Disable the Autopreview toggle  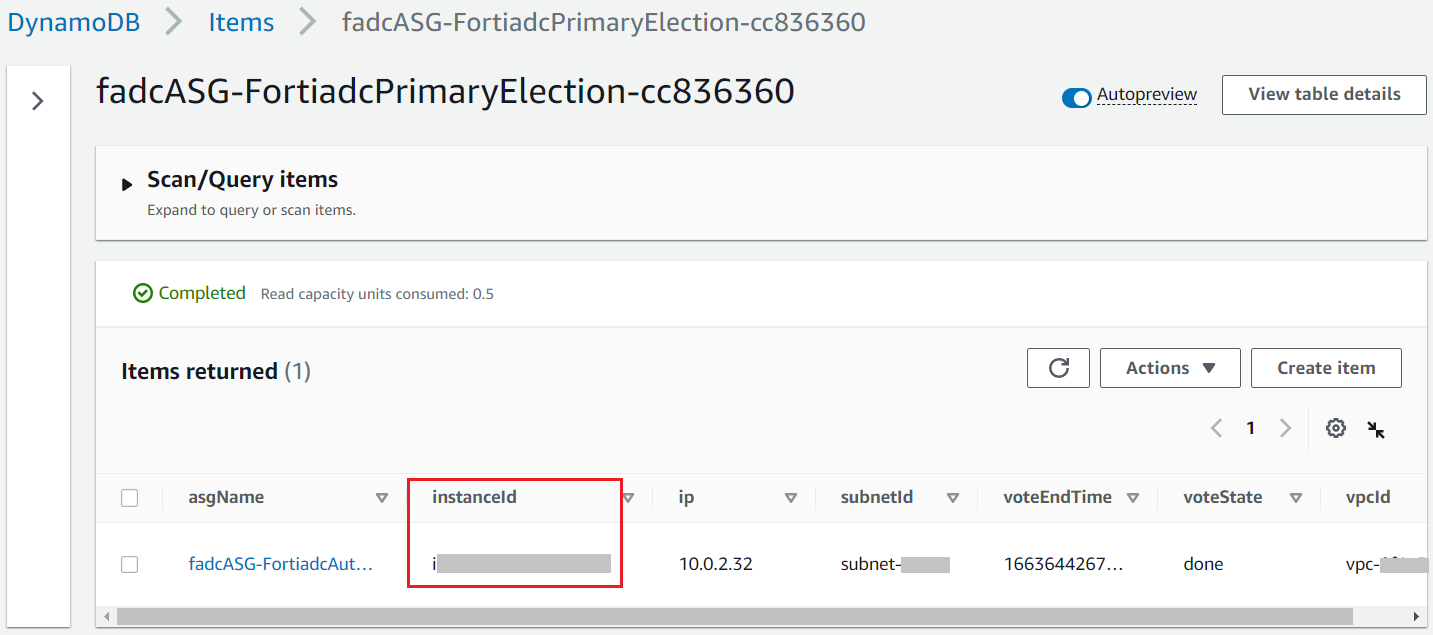(1076, 98)
